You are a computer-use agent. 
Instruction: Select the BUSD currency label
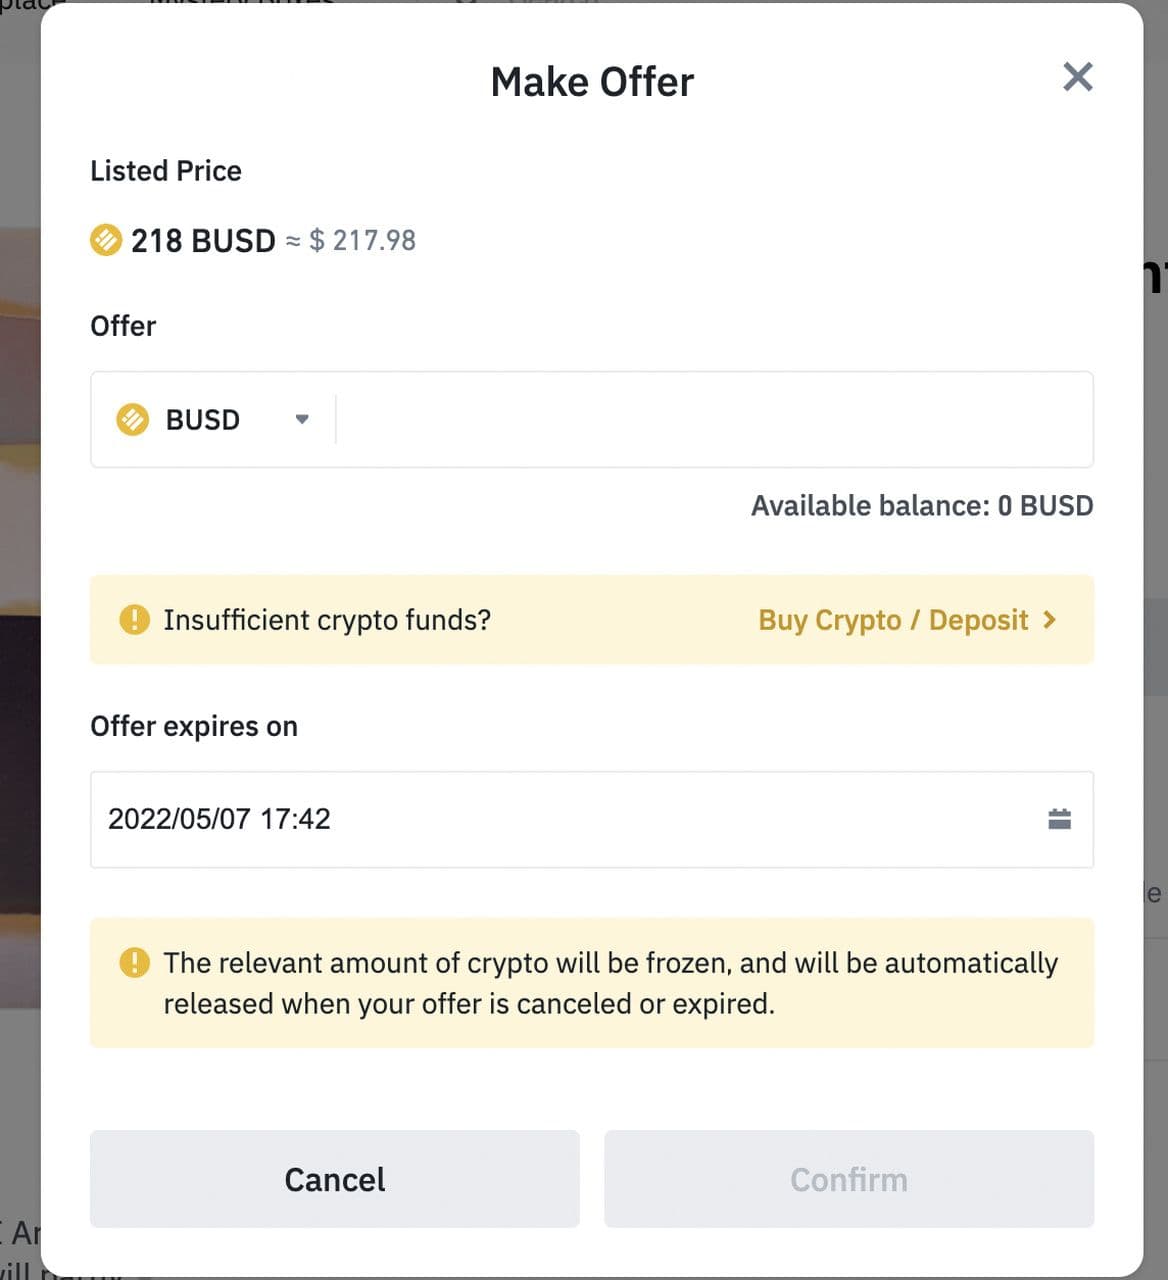click(x=203, y=420)
